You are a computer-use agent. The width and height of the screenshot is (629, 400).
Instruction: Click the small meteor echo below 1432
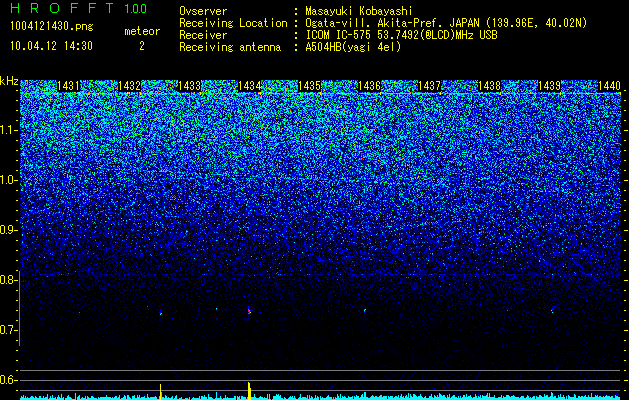click(161, 313)
